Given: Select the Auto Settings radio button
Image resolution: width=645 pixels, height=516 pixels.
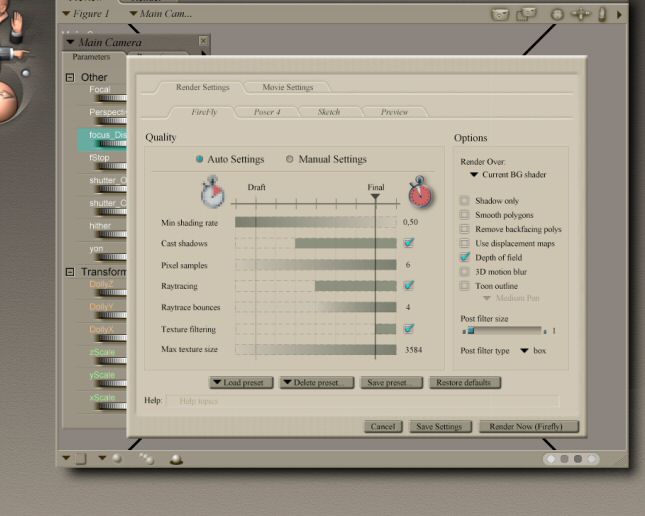Looking at the screenshot, I should coord(200,159).
